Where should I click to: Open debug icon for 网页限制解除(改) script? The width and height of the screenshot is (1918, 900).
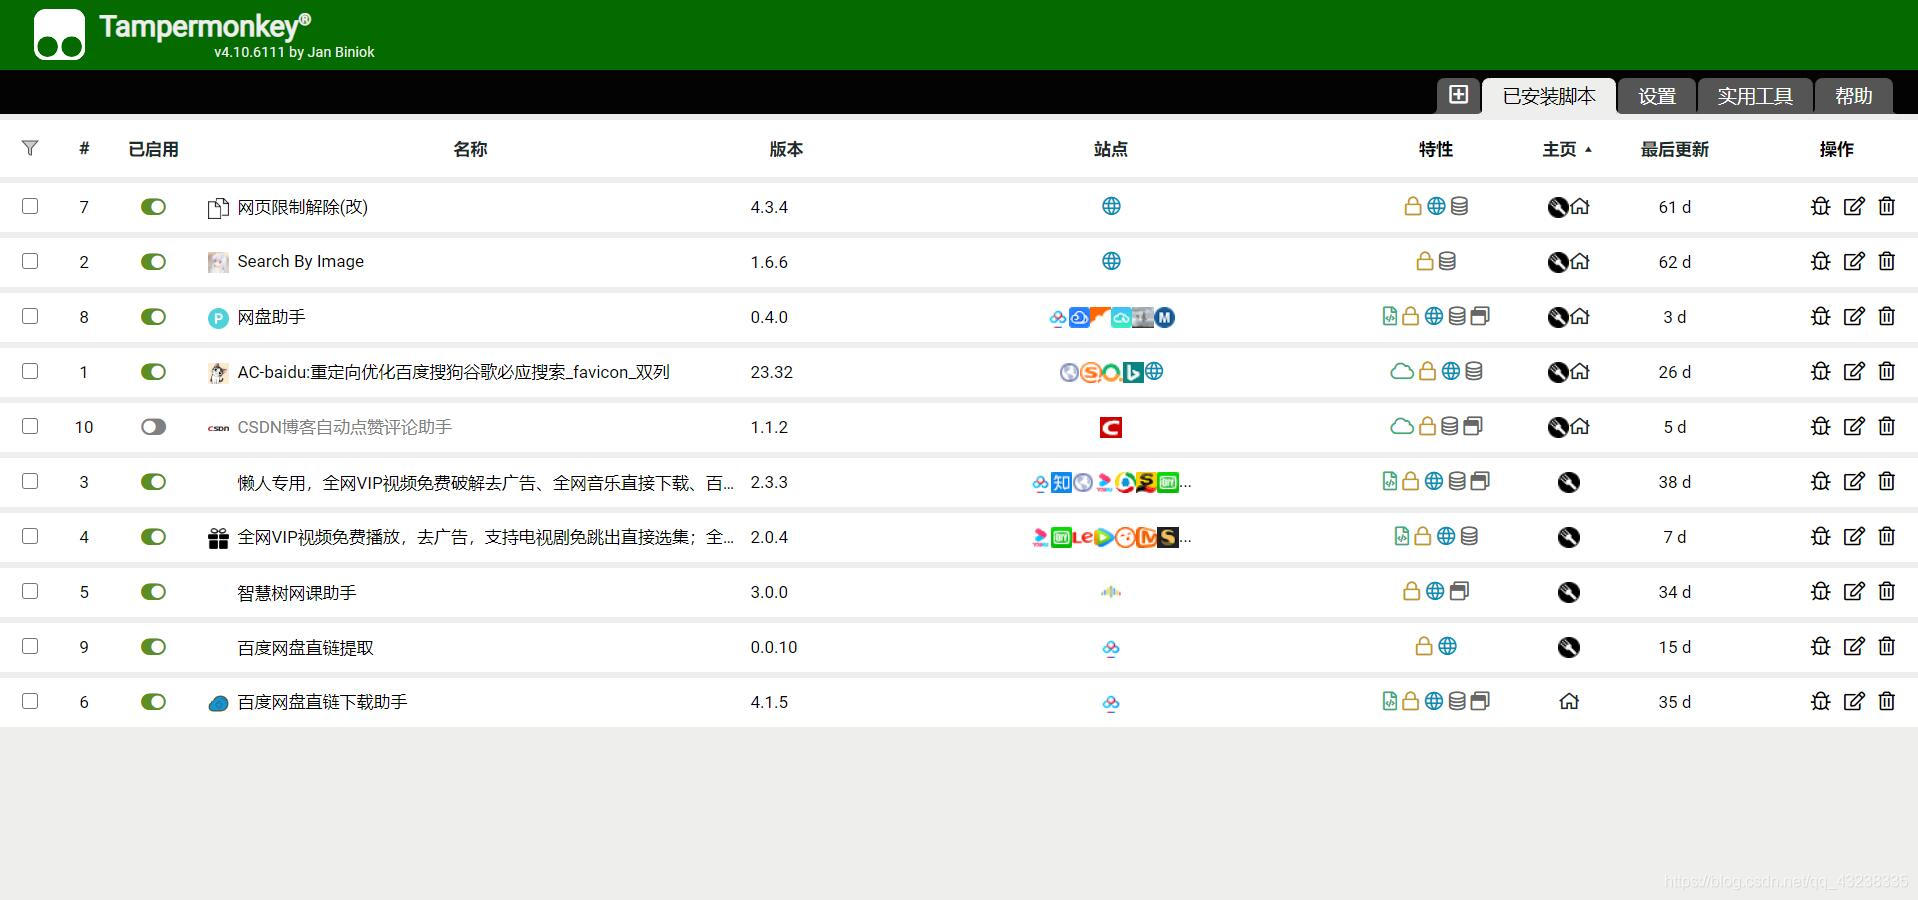1820,206
